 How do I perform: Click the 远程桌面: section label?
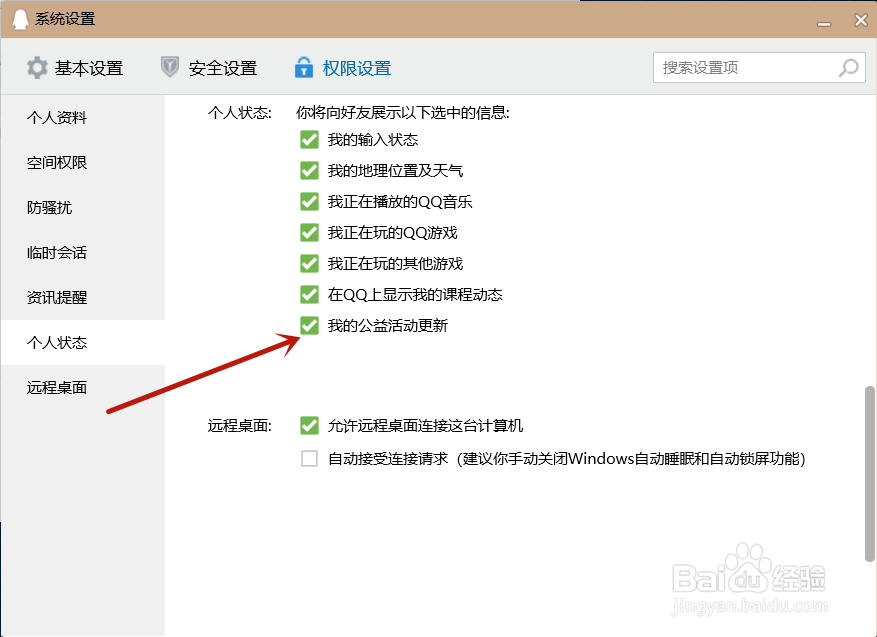239,426
